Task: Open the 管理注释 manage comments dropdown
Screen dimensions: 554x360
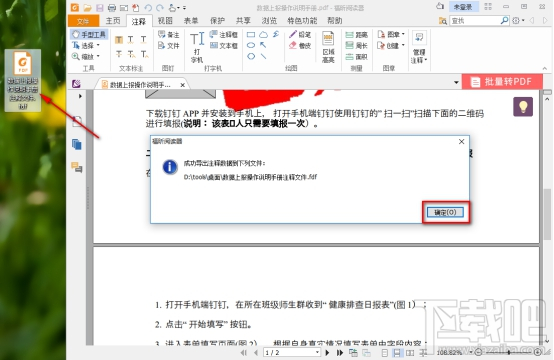Action: pos(419,48)
